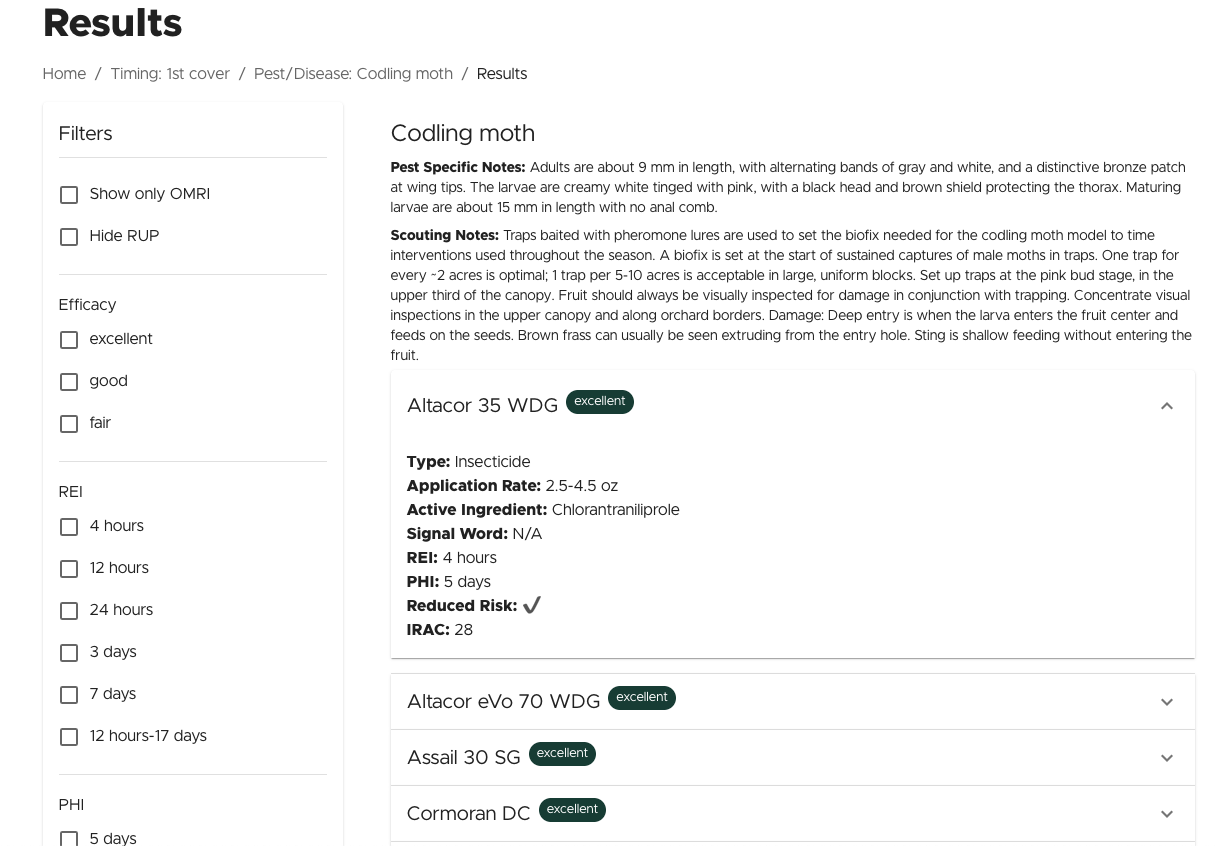1216x846 pixels.
Task: Check the excellent efficacy filter
Action: point(69,340)
